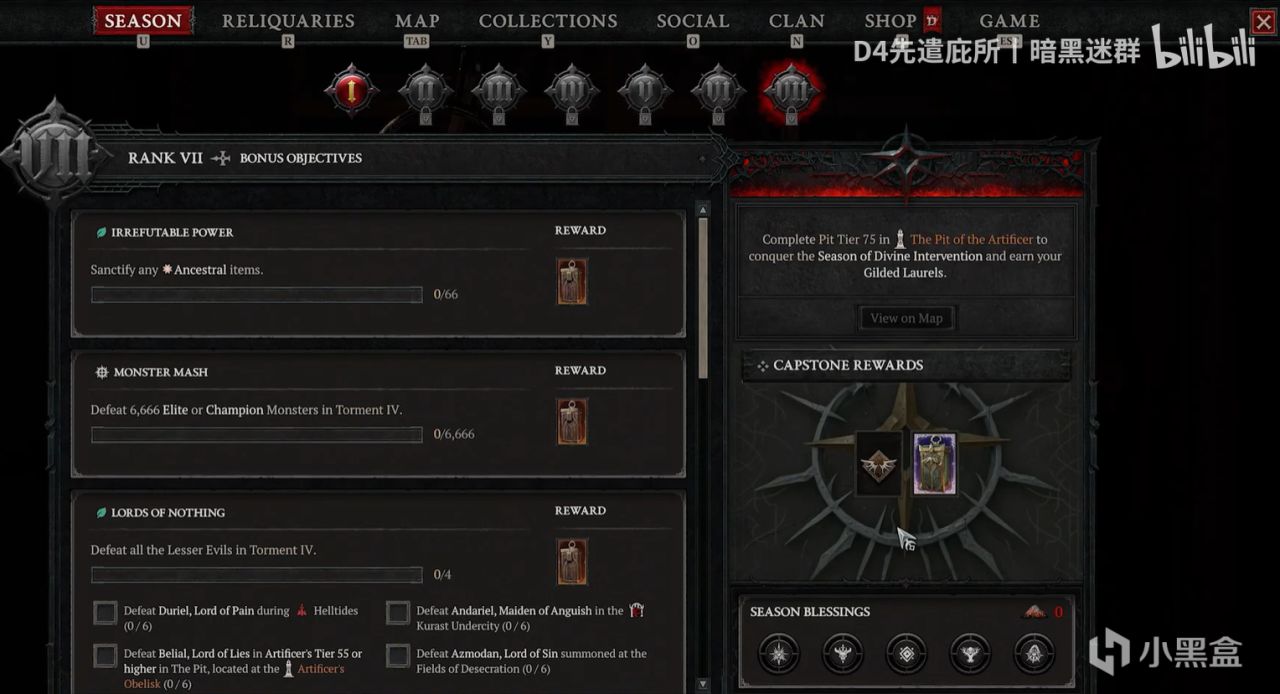
Task: Select the Rank I medallion icon
Action: coord(352,91)
